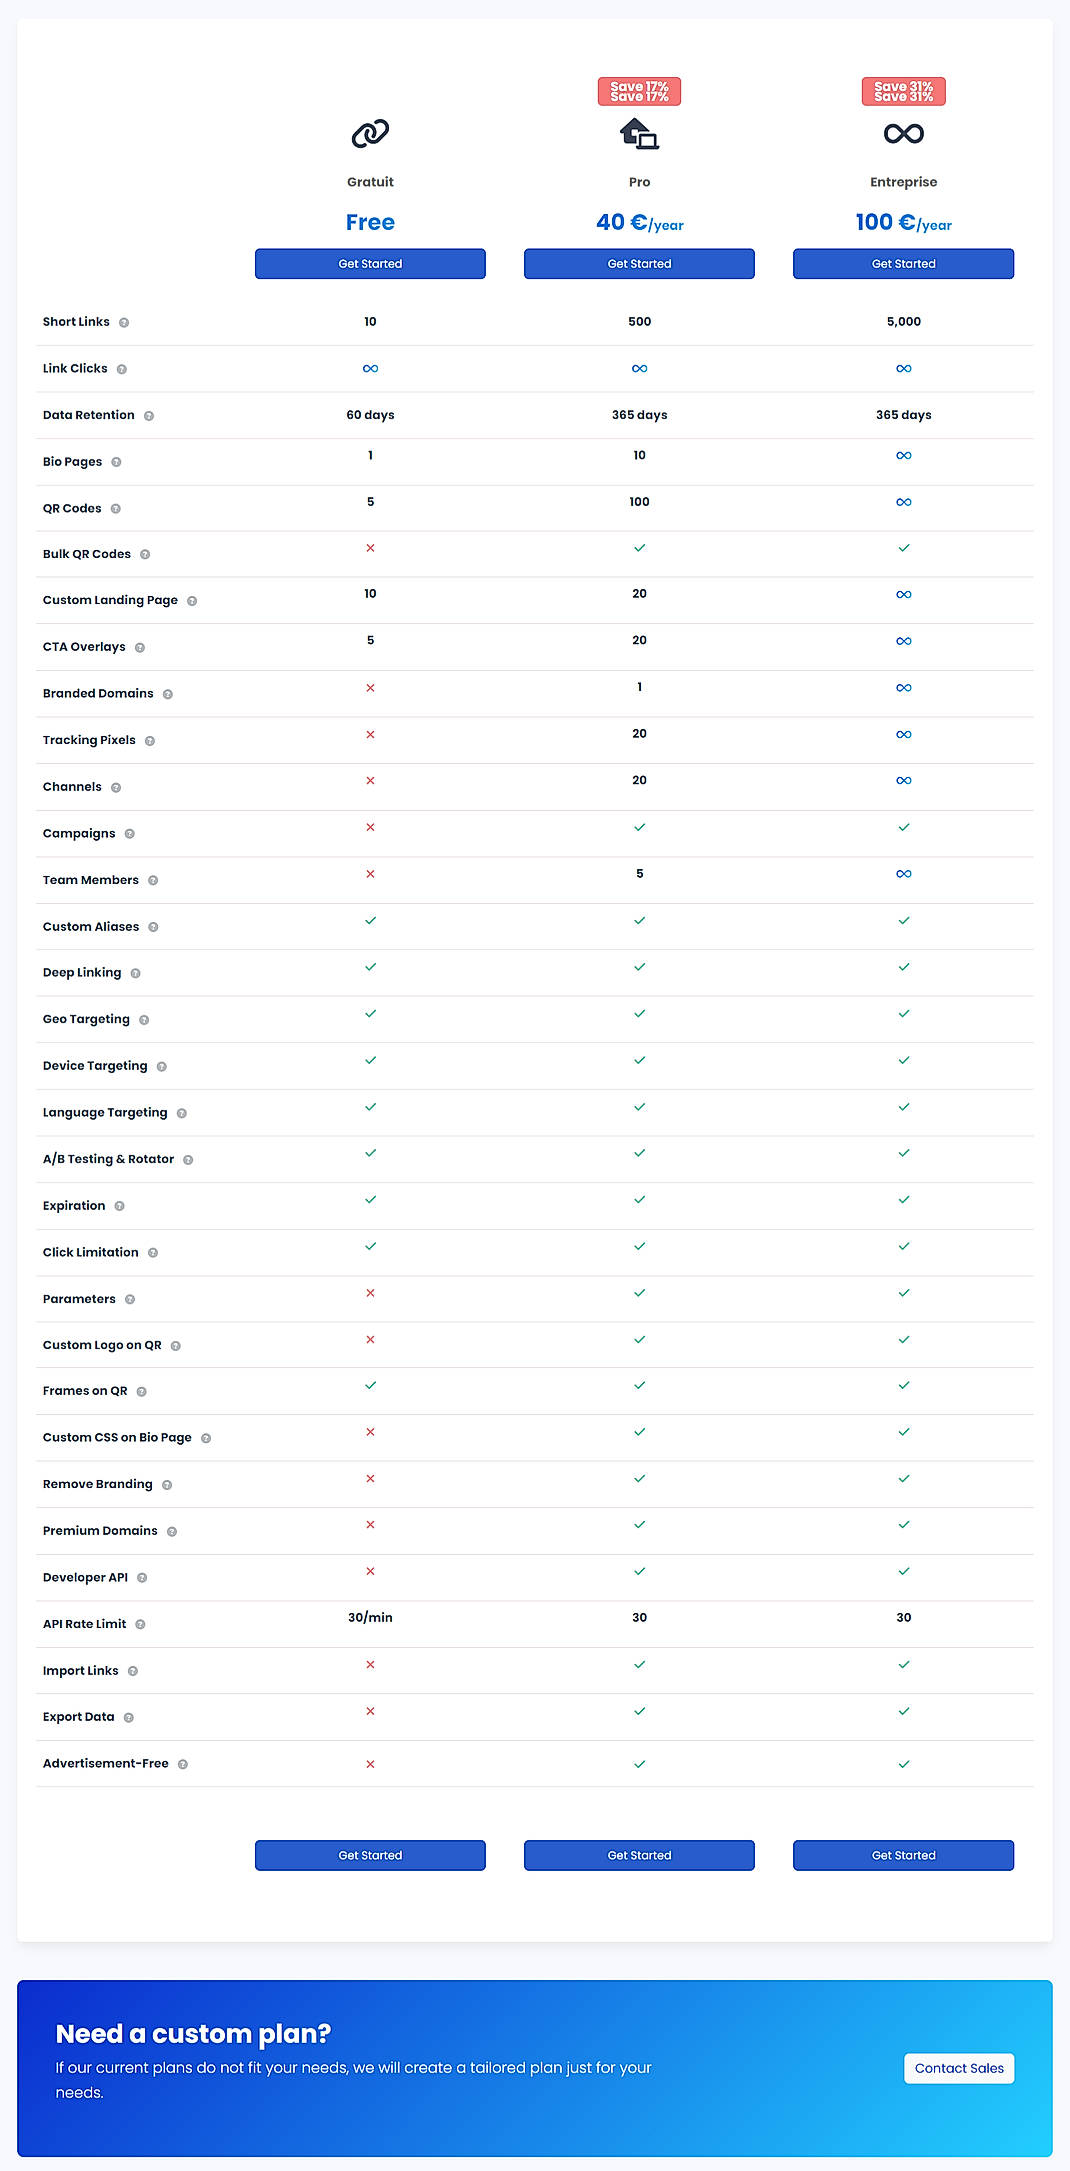Click the API Rate Limit info icon

139,1624
